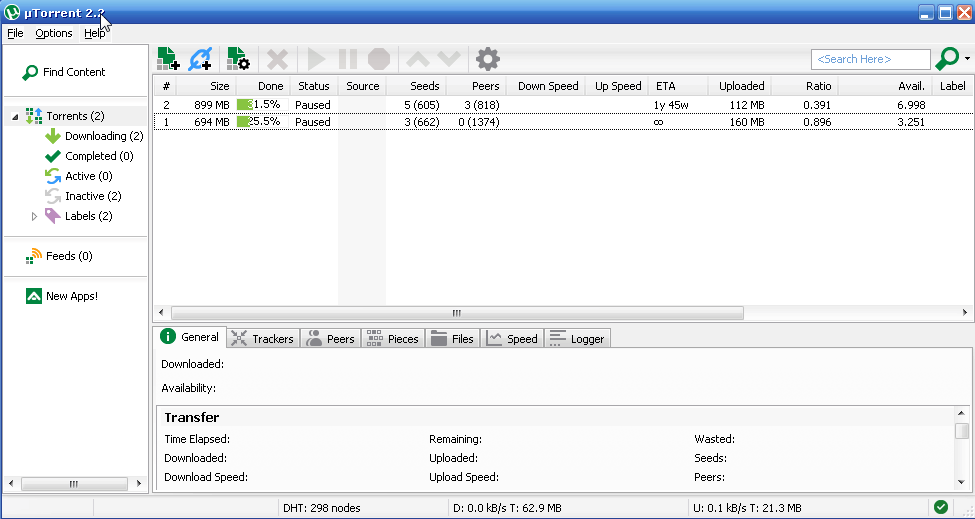Open the search provider dropdown arrow
Image resolution: width=975 pixels, height=519 pixels.
pos(967,59)
